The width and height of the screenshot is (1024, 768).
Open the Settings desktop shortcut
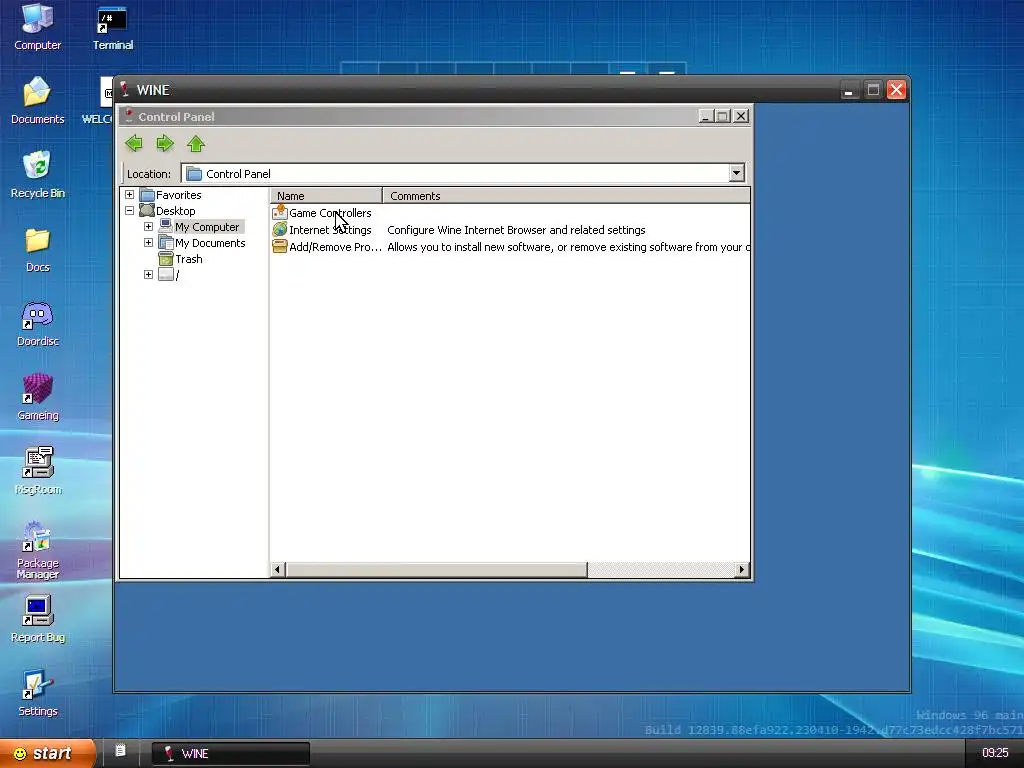point(37,694)
